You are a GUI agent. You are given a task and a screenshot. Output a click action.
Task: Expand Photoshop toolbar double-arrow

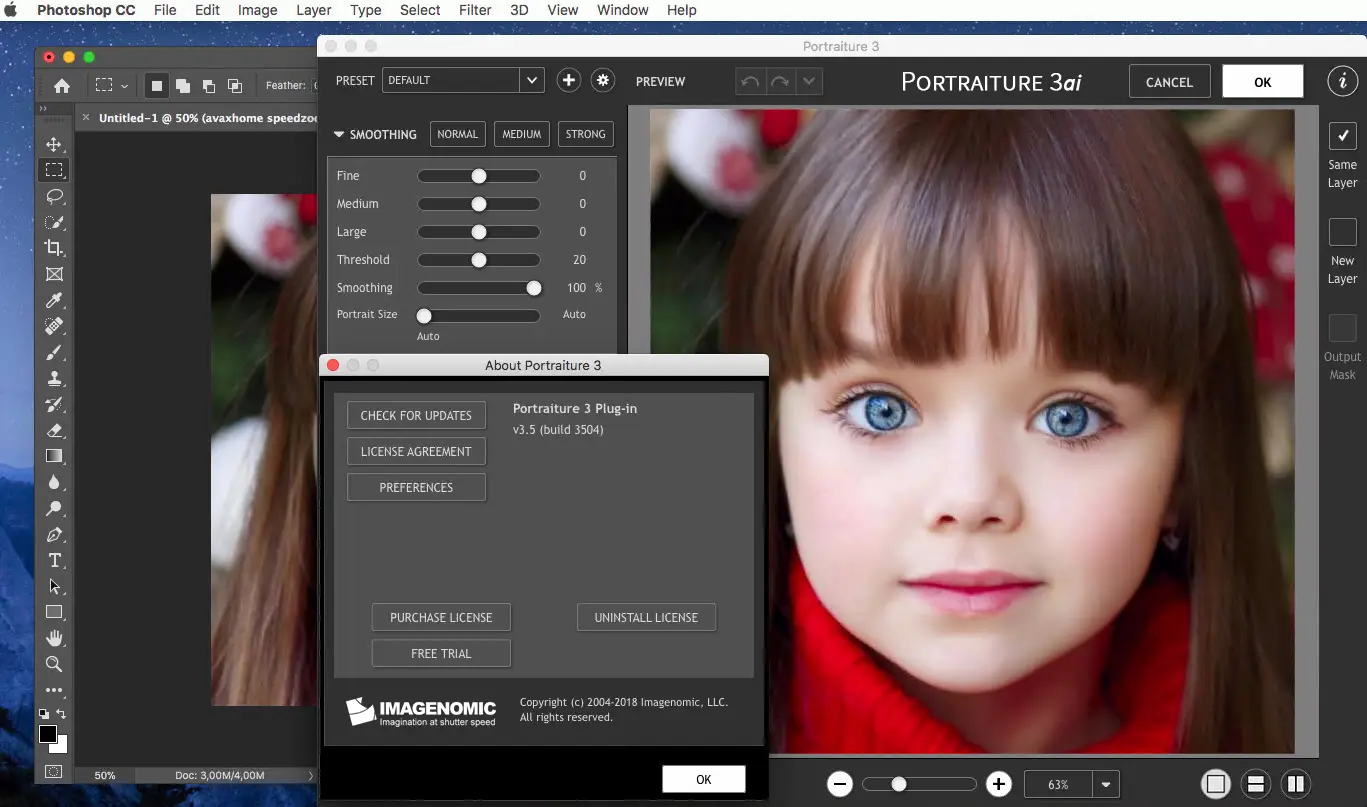click(x=43, y=109)
